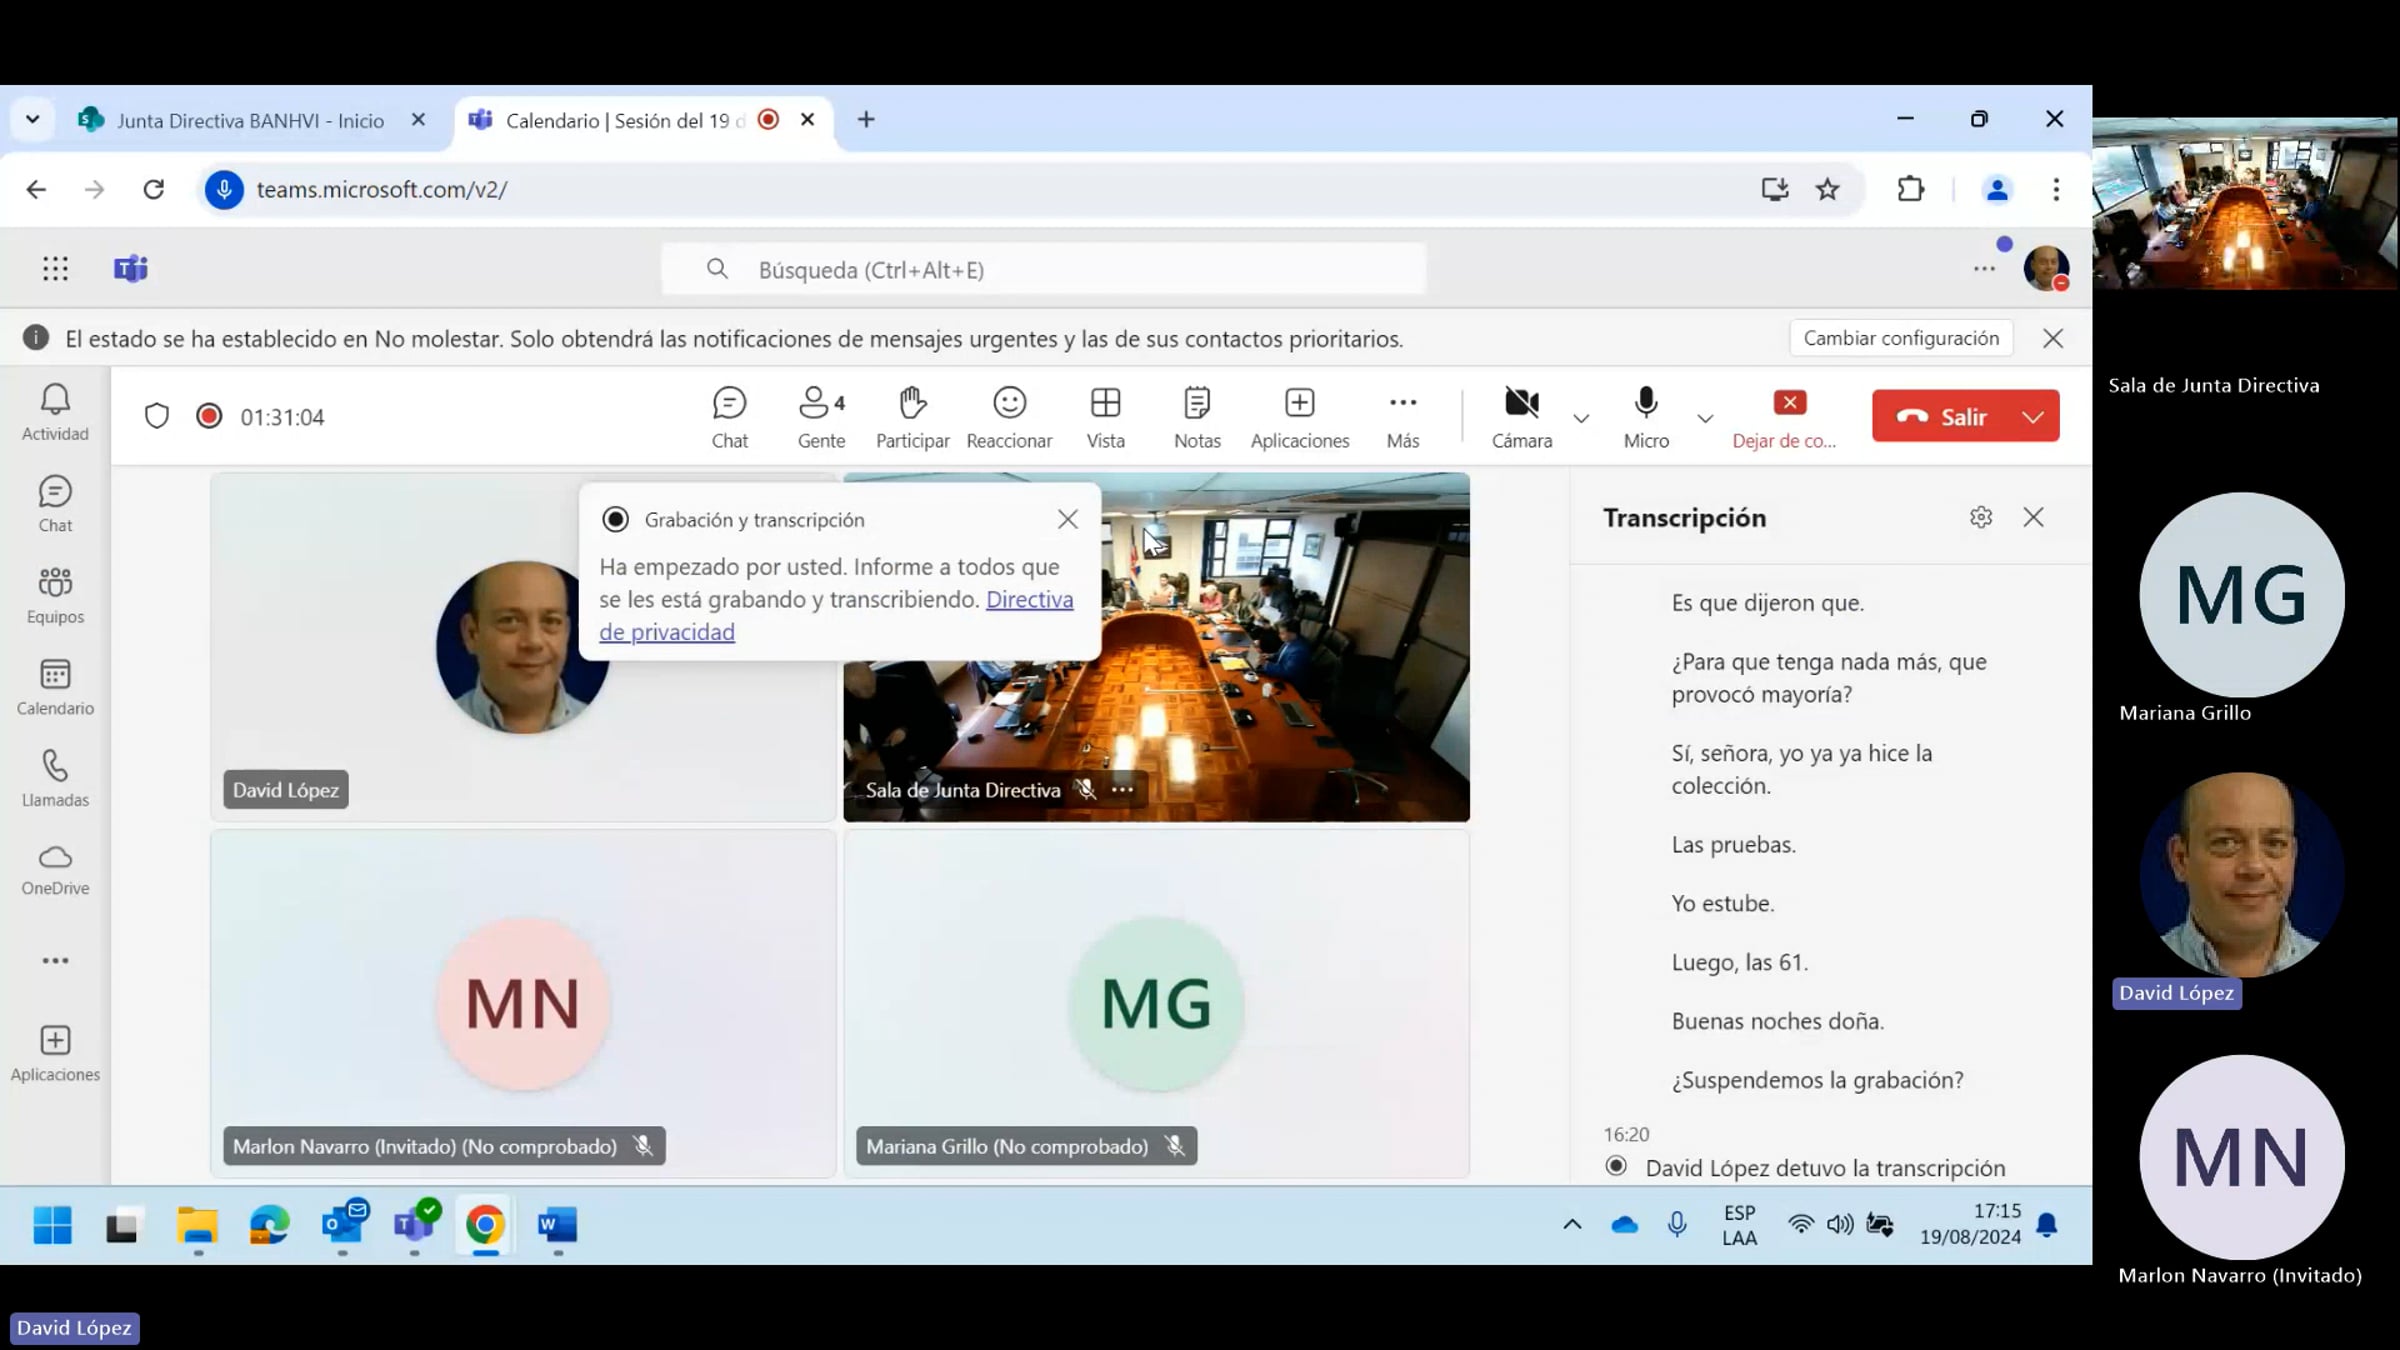Open Outlook from the taskbar
This screenshot has width=2400, height=1350.
coord(343,1224)
